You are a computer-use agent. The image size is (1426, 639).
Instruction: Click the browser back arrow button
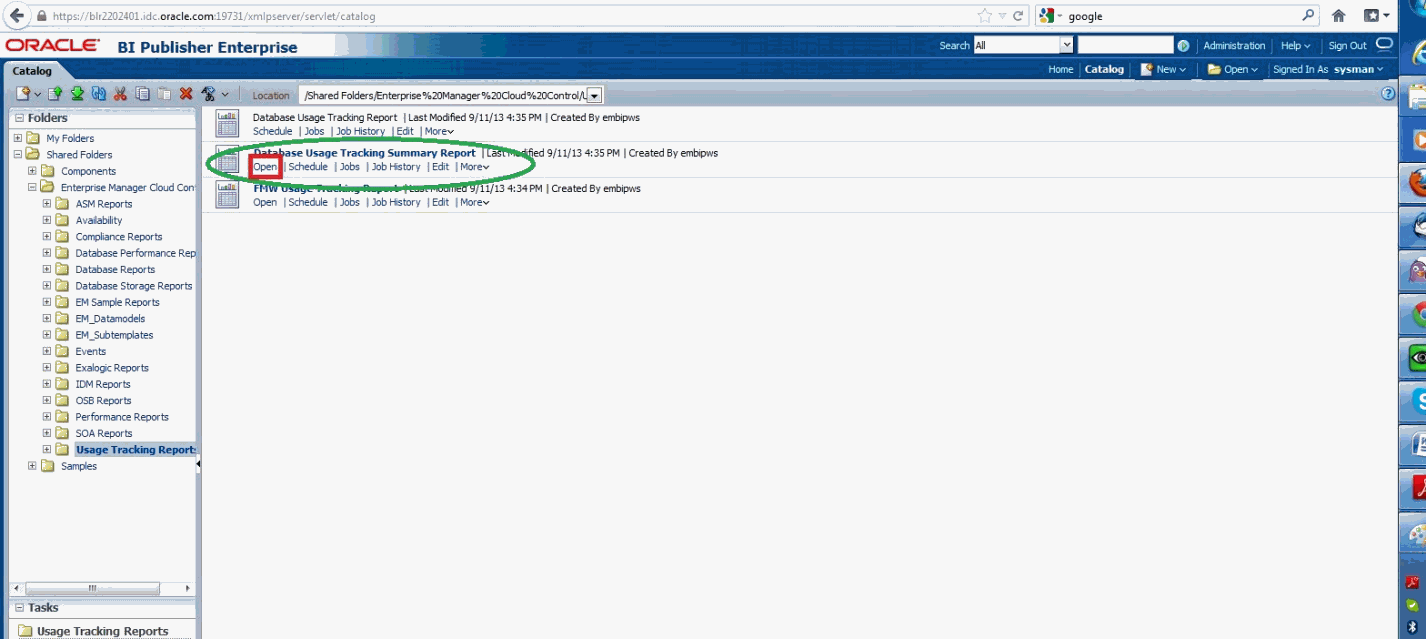click(x=15, y=16)
